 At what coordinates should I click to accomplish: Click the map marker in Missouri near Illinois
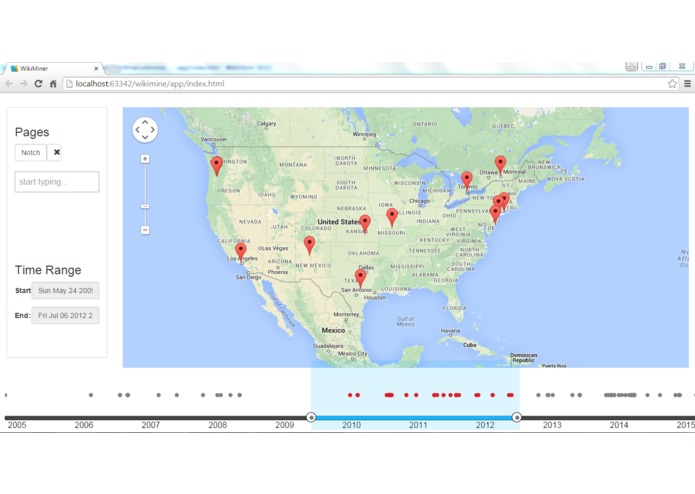(392, 218)
